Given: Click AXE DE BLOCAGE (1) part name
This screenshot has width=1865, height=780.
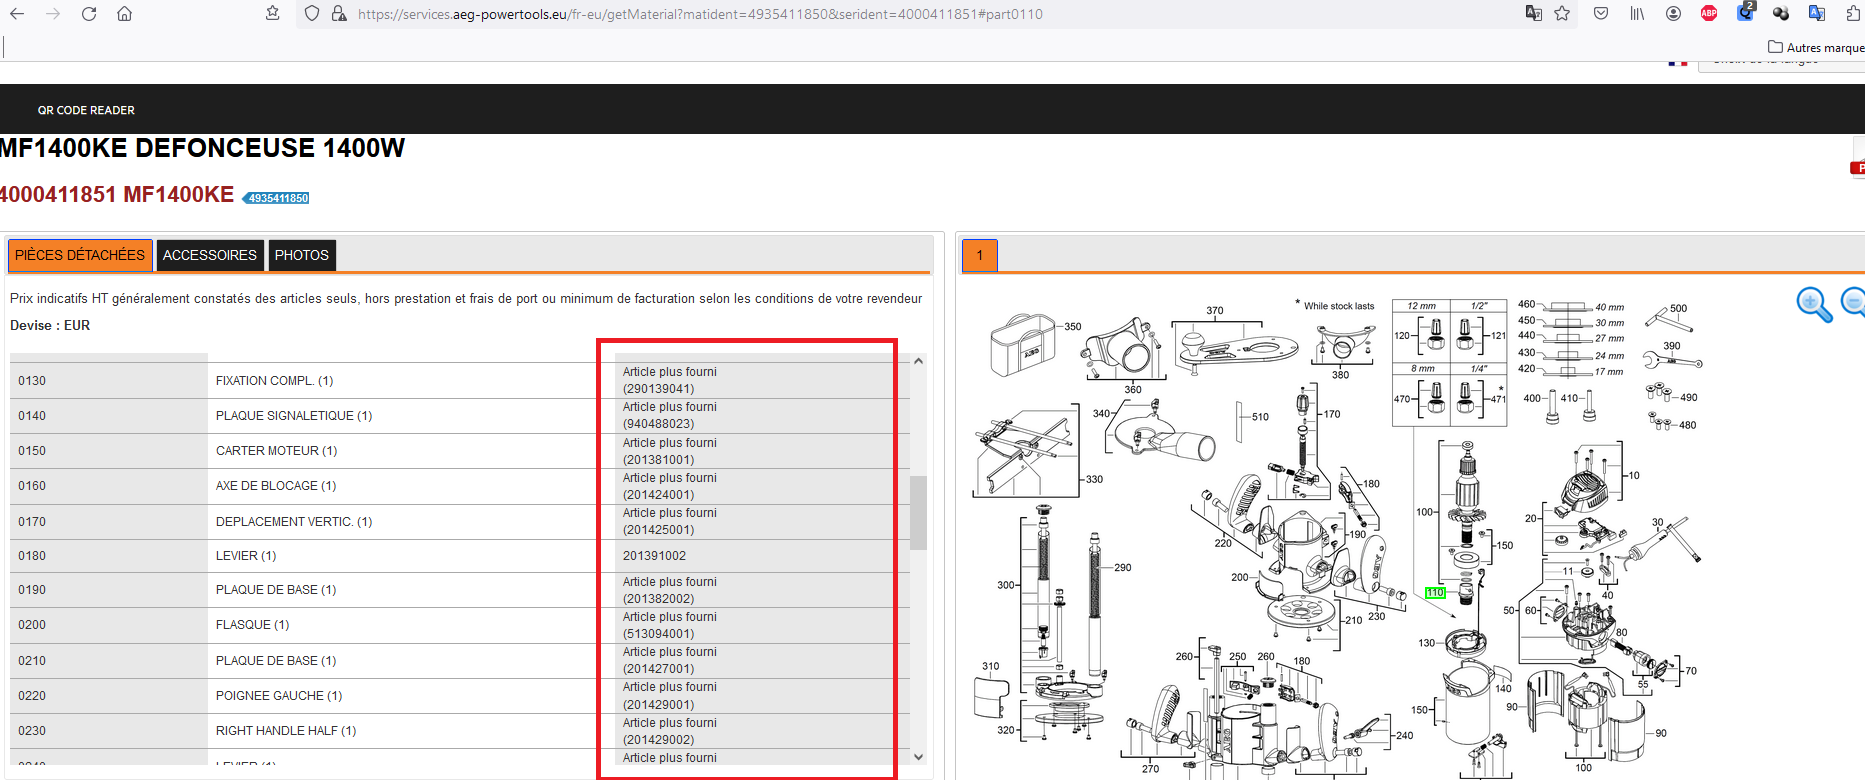Looking at the screenshot, I should tap(276, 486).
